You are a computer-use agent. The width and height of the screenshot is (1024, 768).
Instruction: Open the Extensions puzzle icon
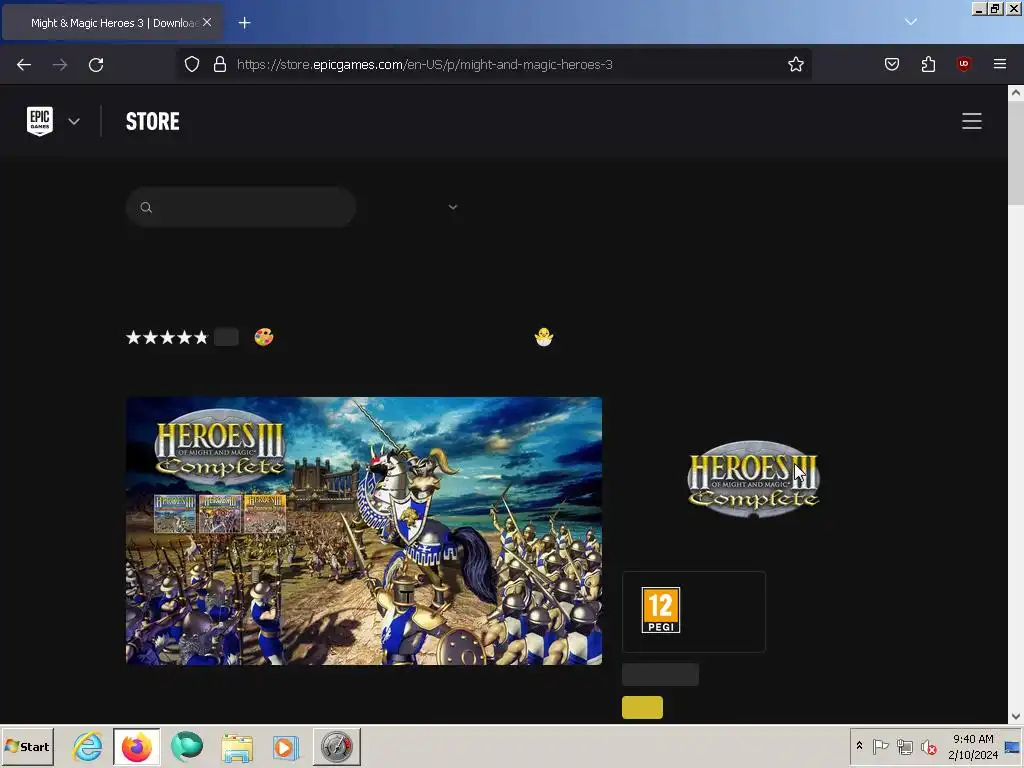pyautogui.click(x=928, y=64)
